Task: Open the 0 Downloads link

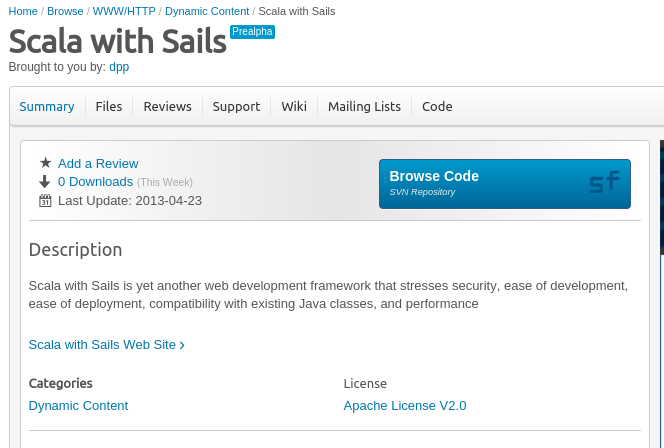Action: coord(96,182)
